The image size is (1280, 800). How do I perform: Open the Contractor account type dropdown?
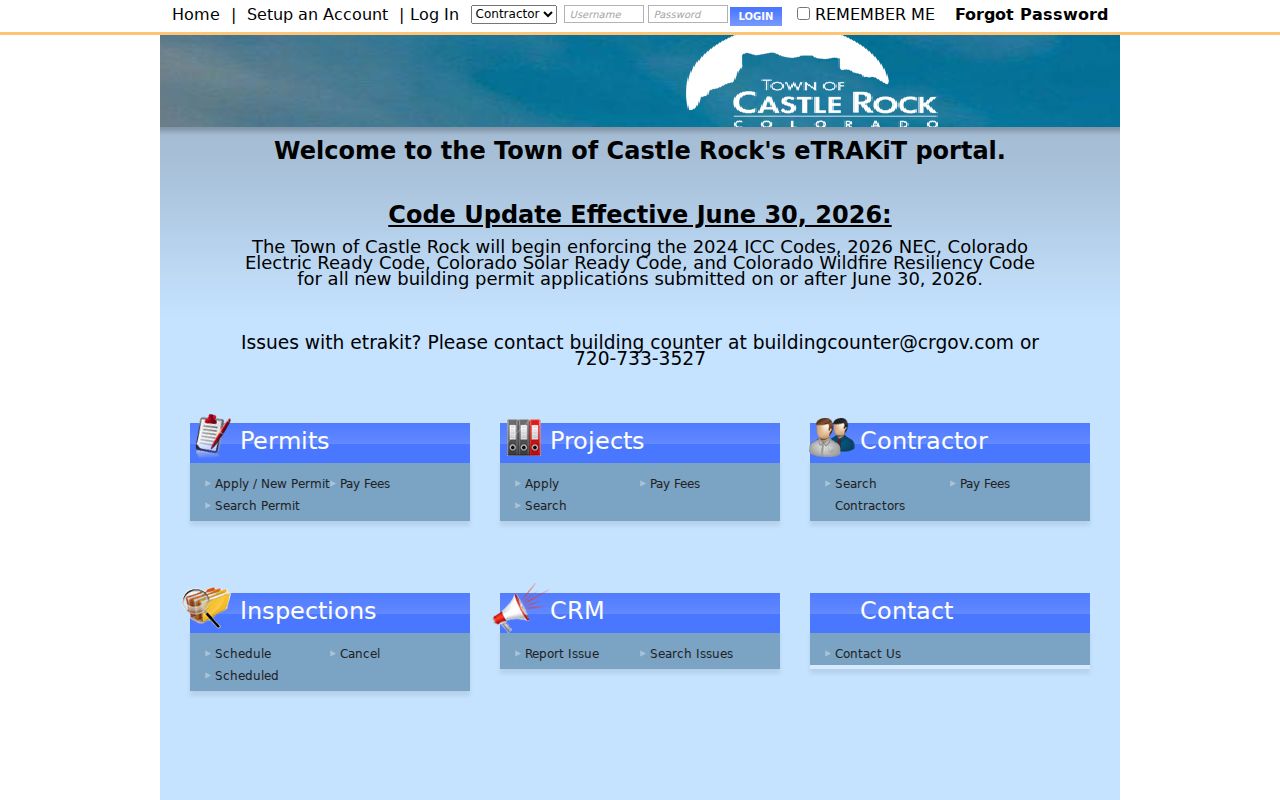514,14
